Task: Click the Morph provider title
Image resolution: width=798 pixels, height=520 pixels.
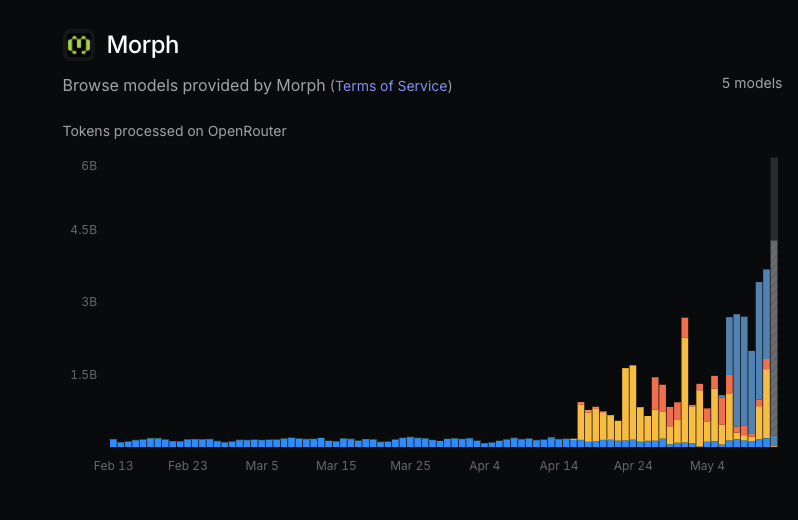Action: (143, 45)
